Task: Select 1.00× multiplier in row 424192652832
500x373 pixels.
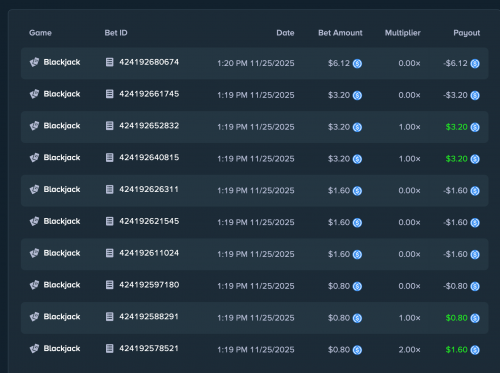Action: (410, 127)
